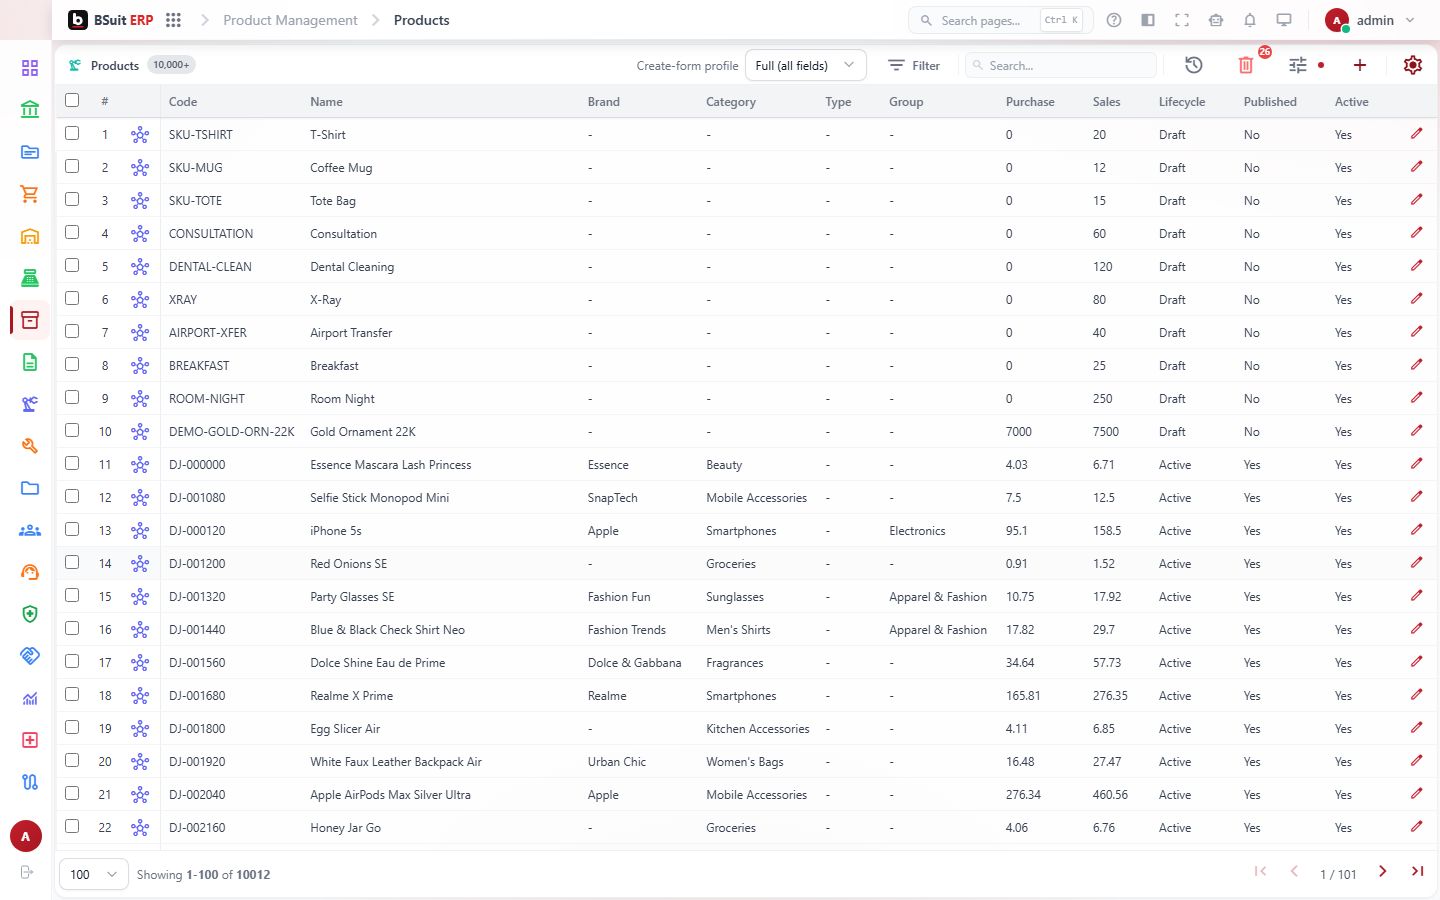Sort by the Lifecycle column header
The height and width of the screenshot is (900, 1440).
[x=1182, y=102]
